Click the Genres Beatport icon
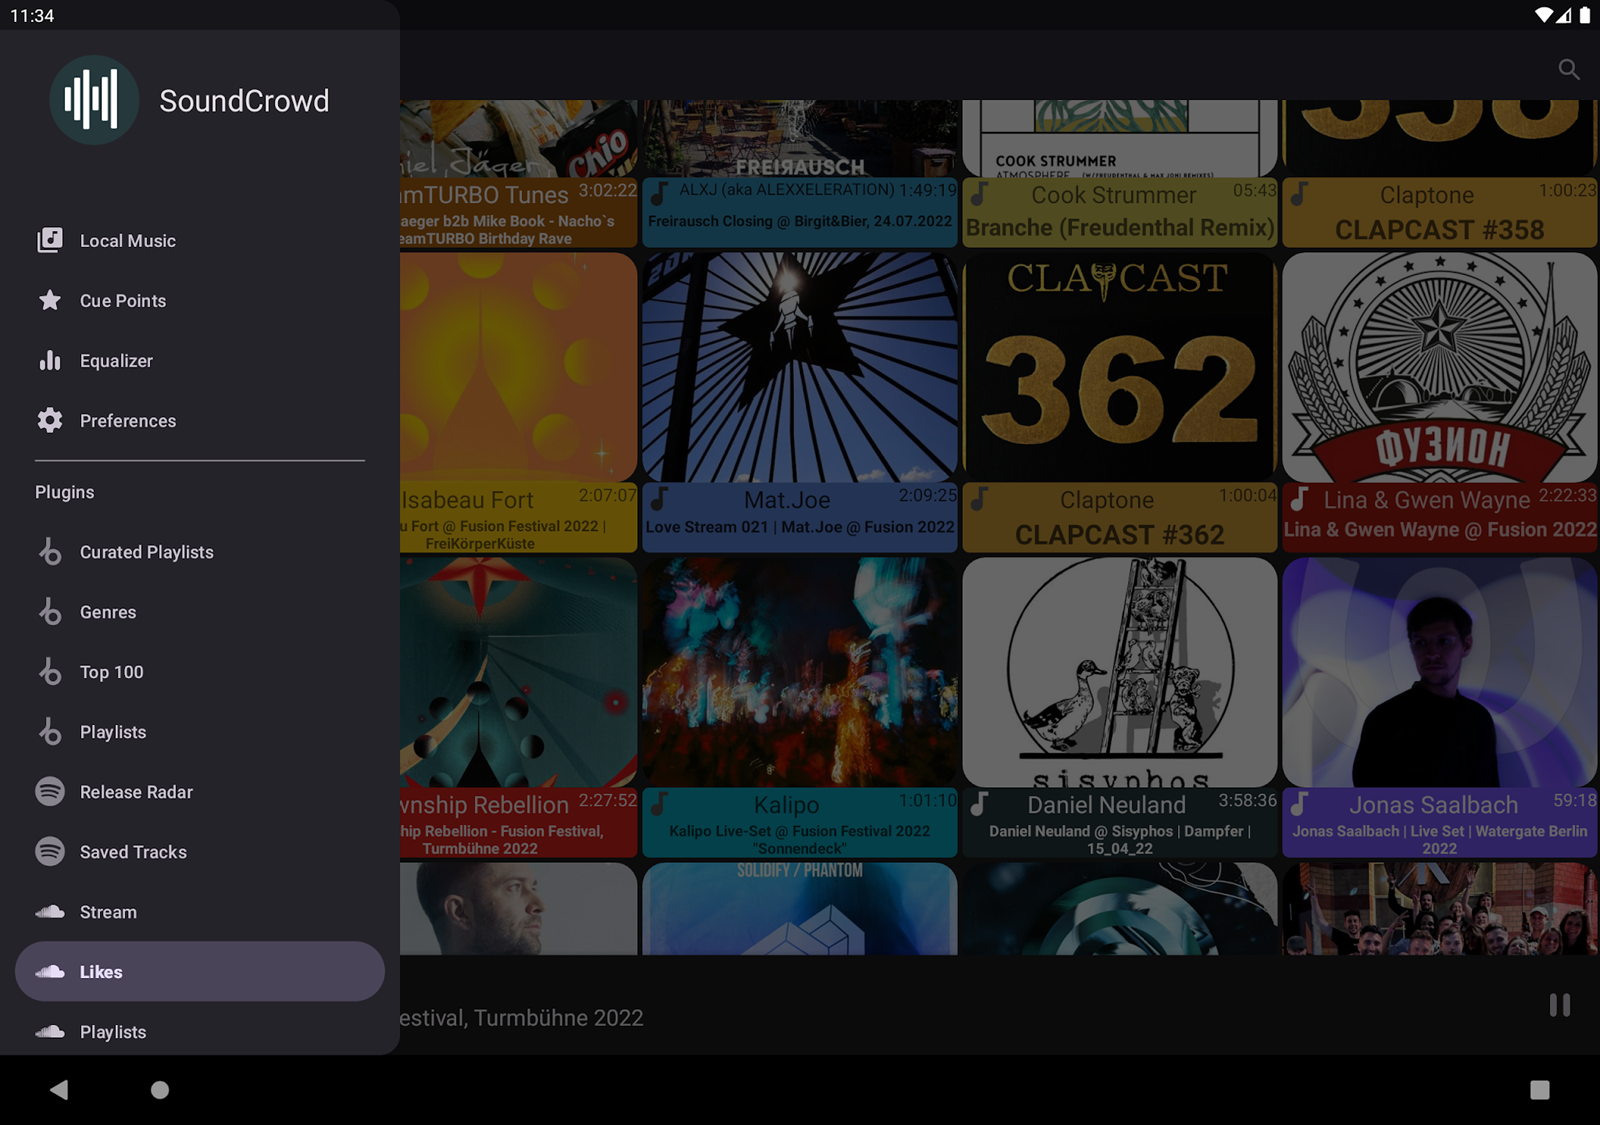Image resolution: width=1600 pixels, height=1125 pixels. (50, 611)
